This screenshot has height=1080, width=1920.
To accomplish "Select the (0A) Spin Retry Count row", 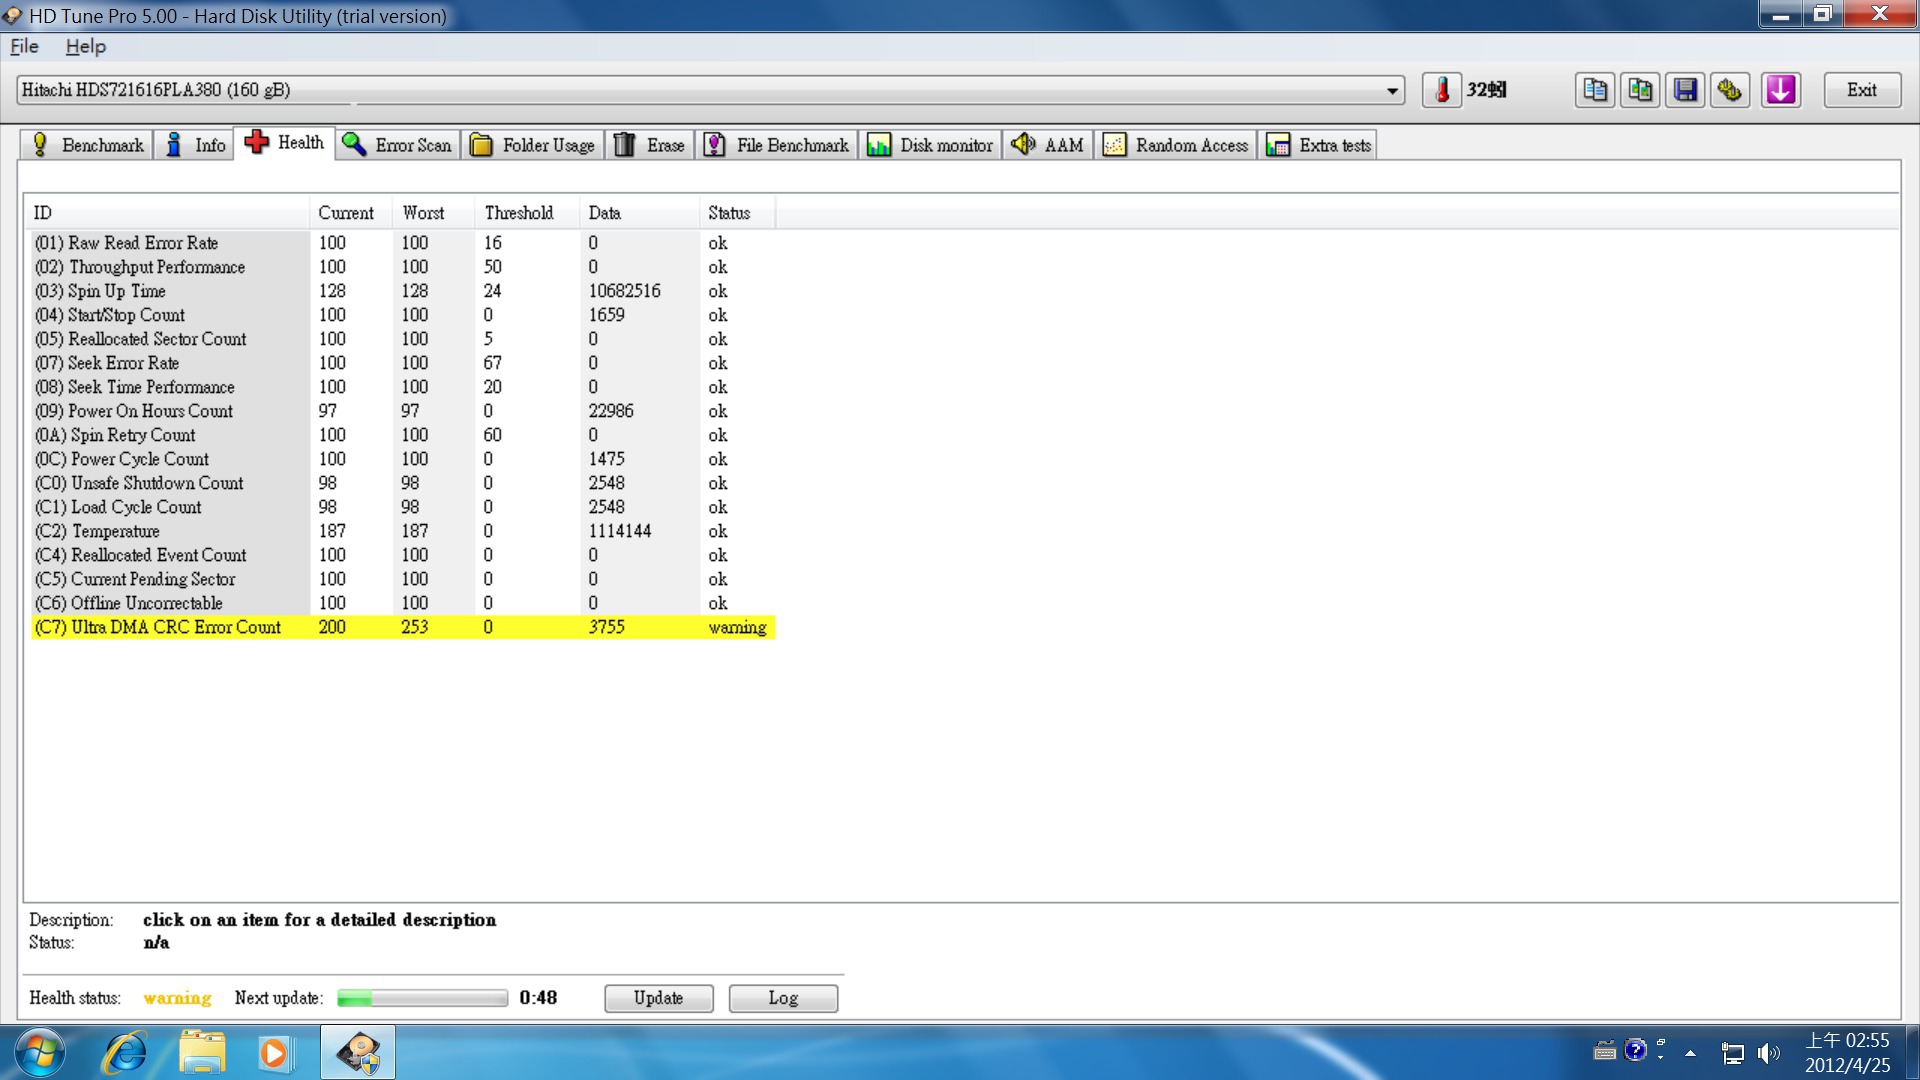I will (x=403, y=435).
